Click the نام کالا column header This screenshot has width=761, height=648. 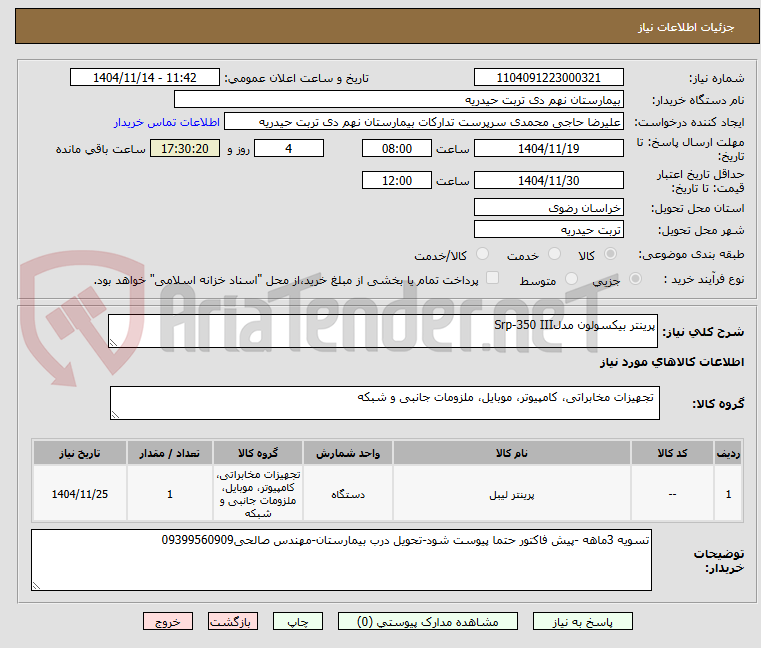pyautogui.click(x=512, y=453)
